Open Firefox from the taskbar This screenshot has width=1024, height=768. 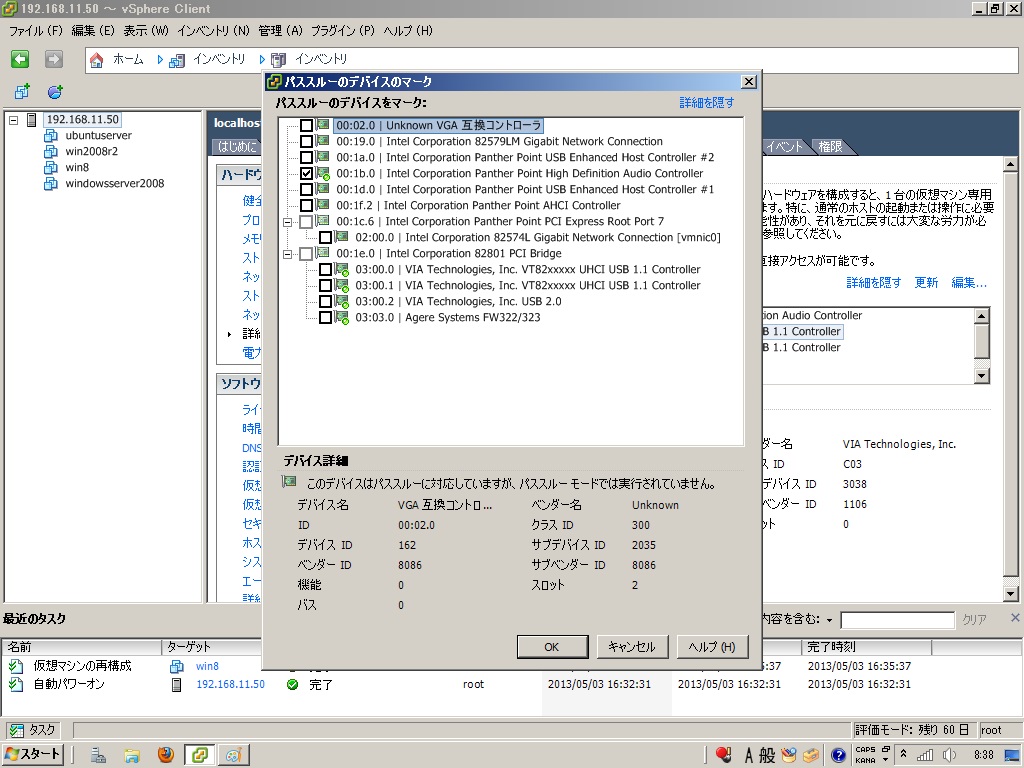165,755
